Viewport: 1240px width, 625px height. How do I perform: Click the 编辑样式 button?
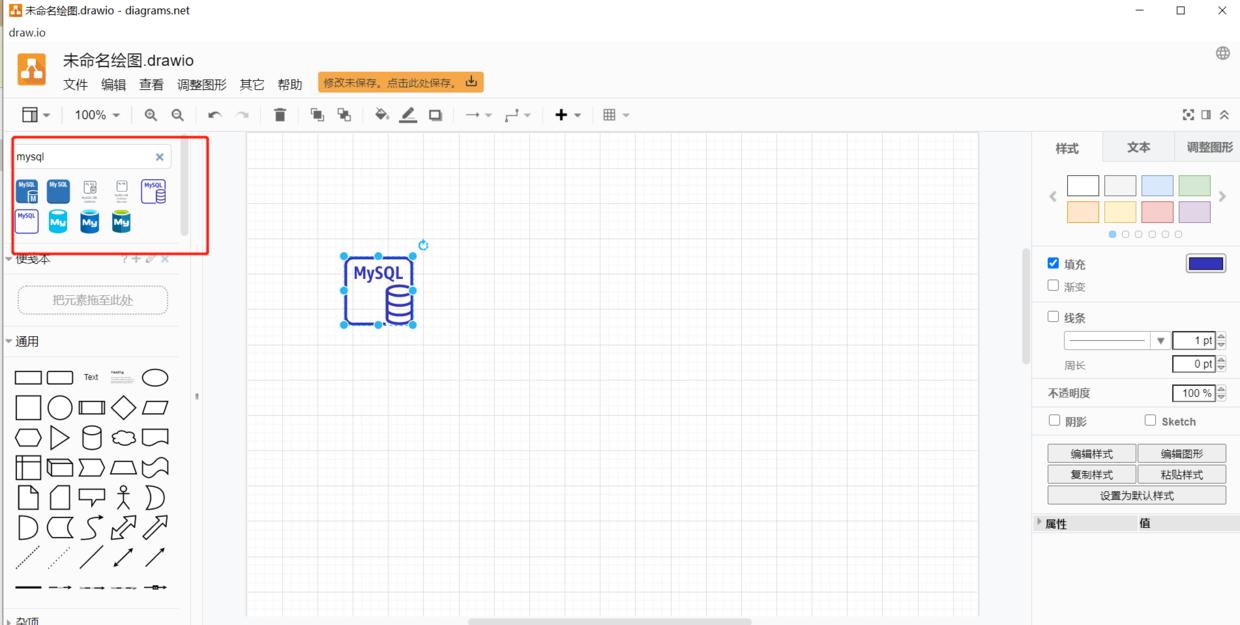tap(1091, 454)
